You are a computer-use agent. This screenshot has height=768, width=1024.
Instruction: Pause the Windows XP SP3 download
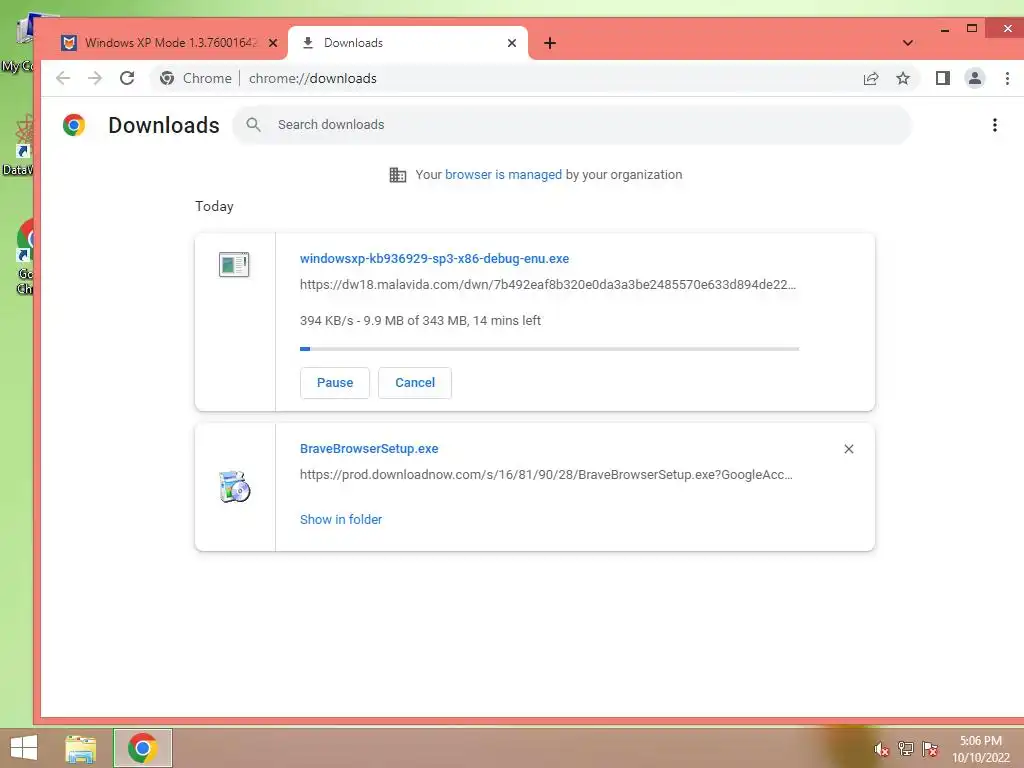pos(334,383)
